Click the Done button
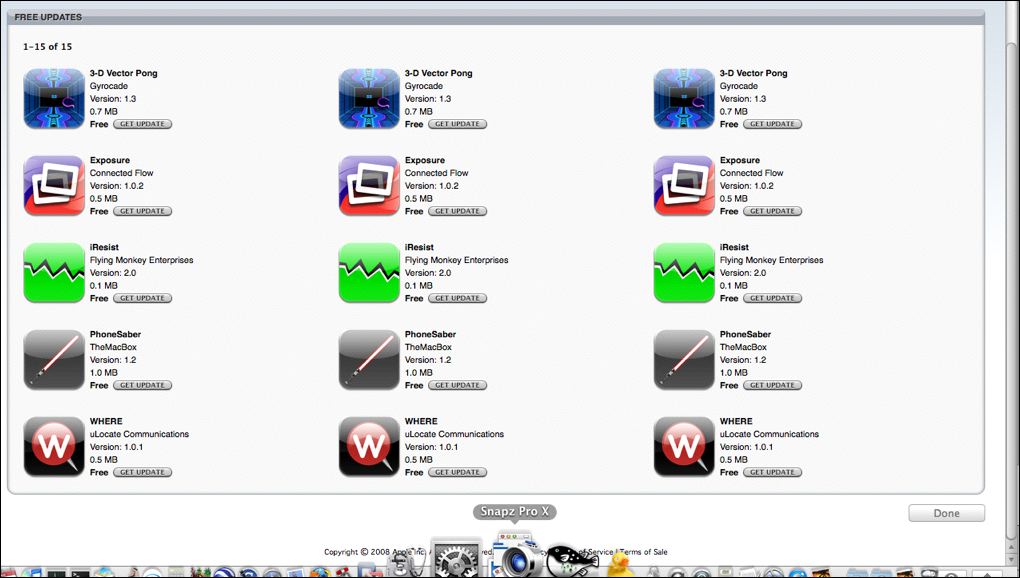This screenshot has width=1020, height=578. 946,513
